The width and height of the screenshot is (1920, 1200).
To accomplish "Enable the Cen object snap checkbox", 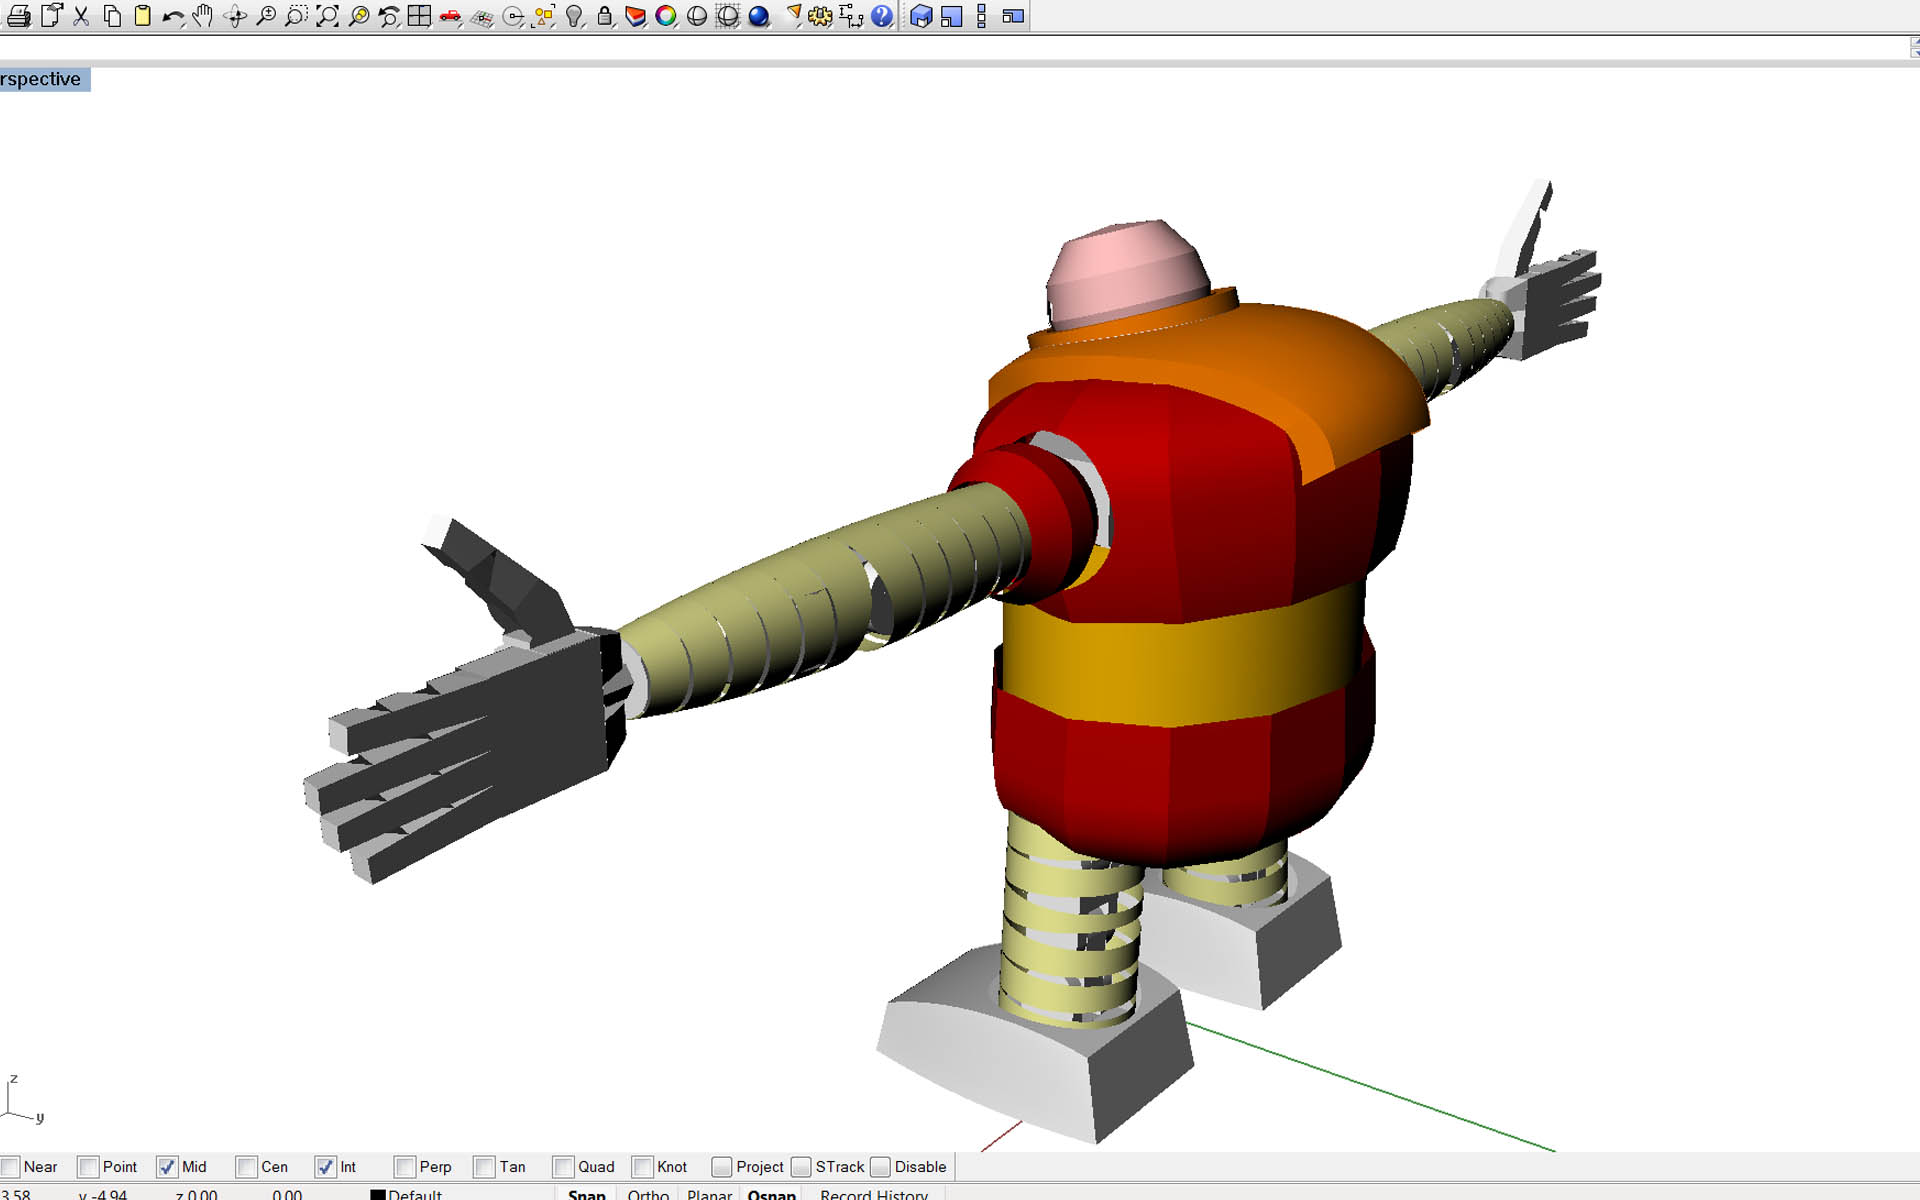I will pyautogui.click(x=247, y=1167).
